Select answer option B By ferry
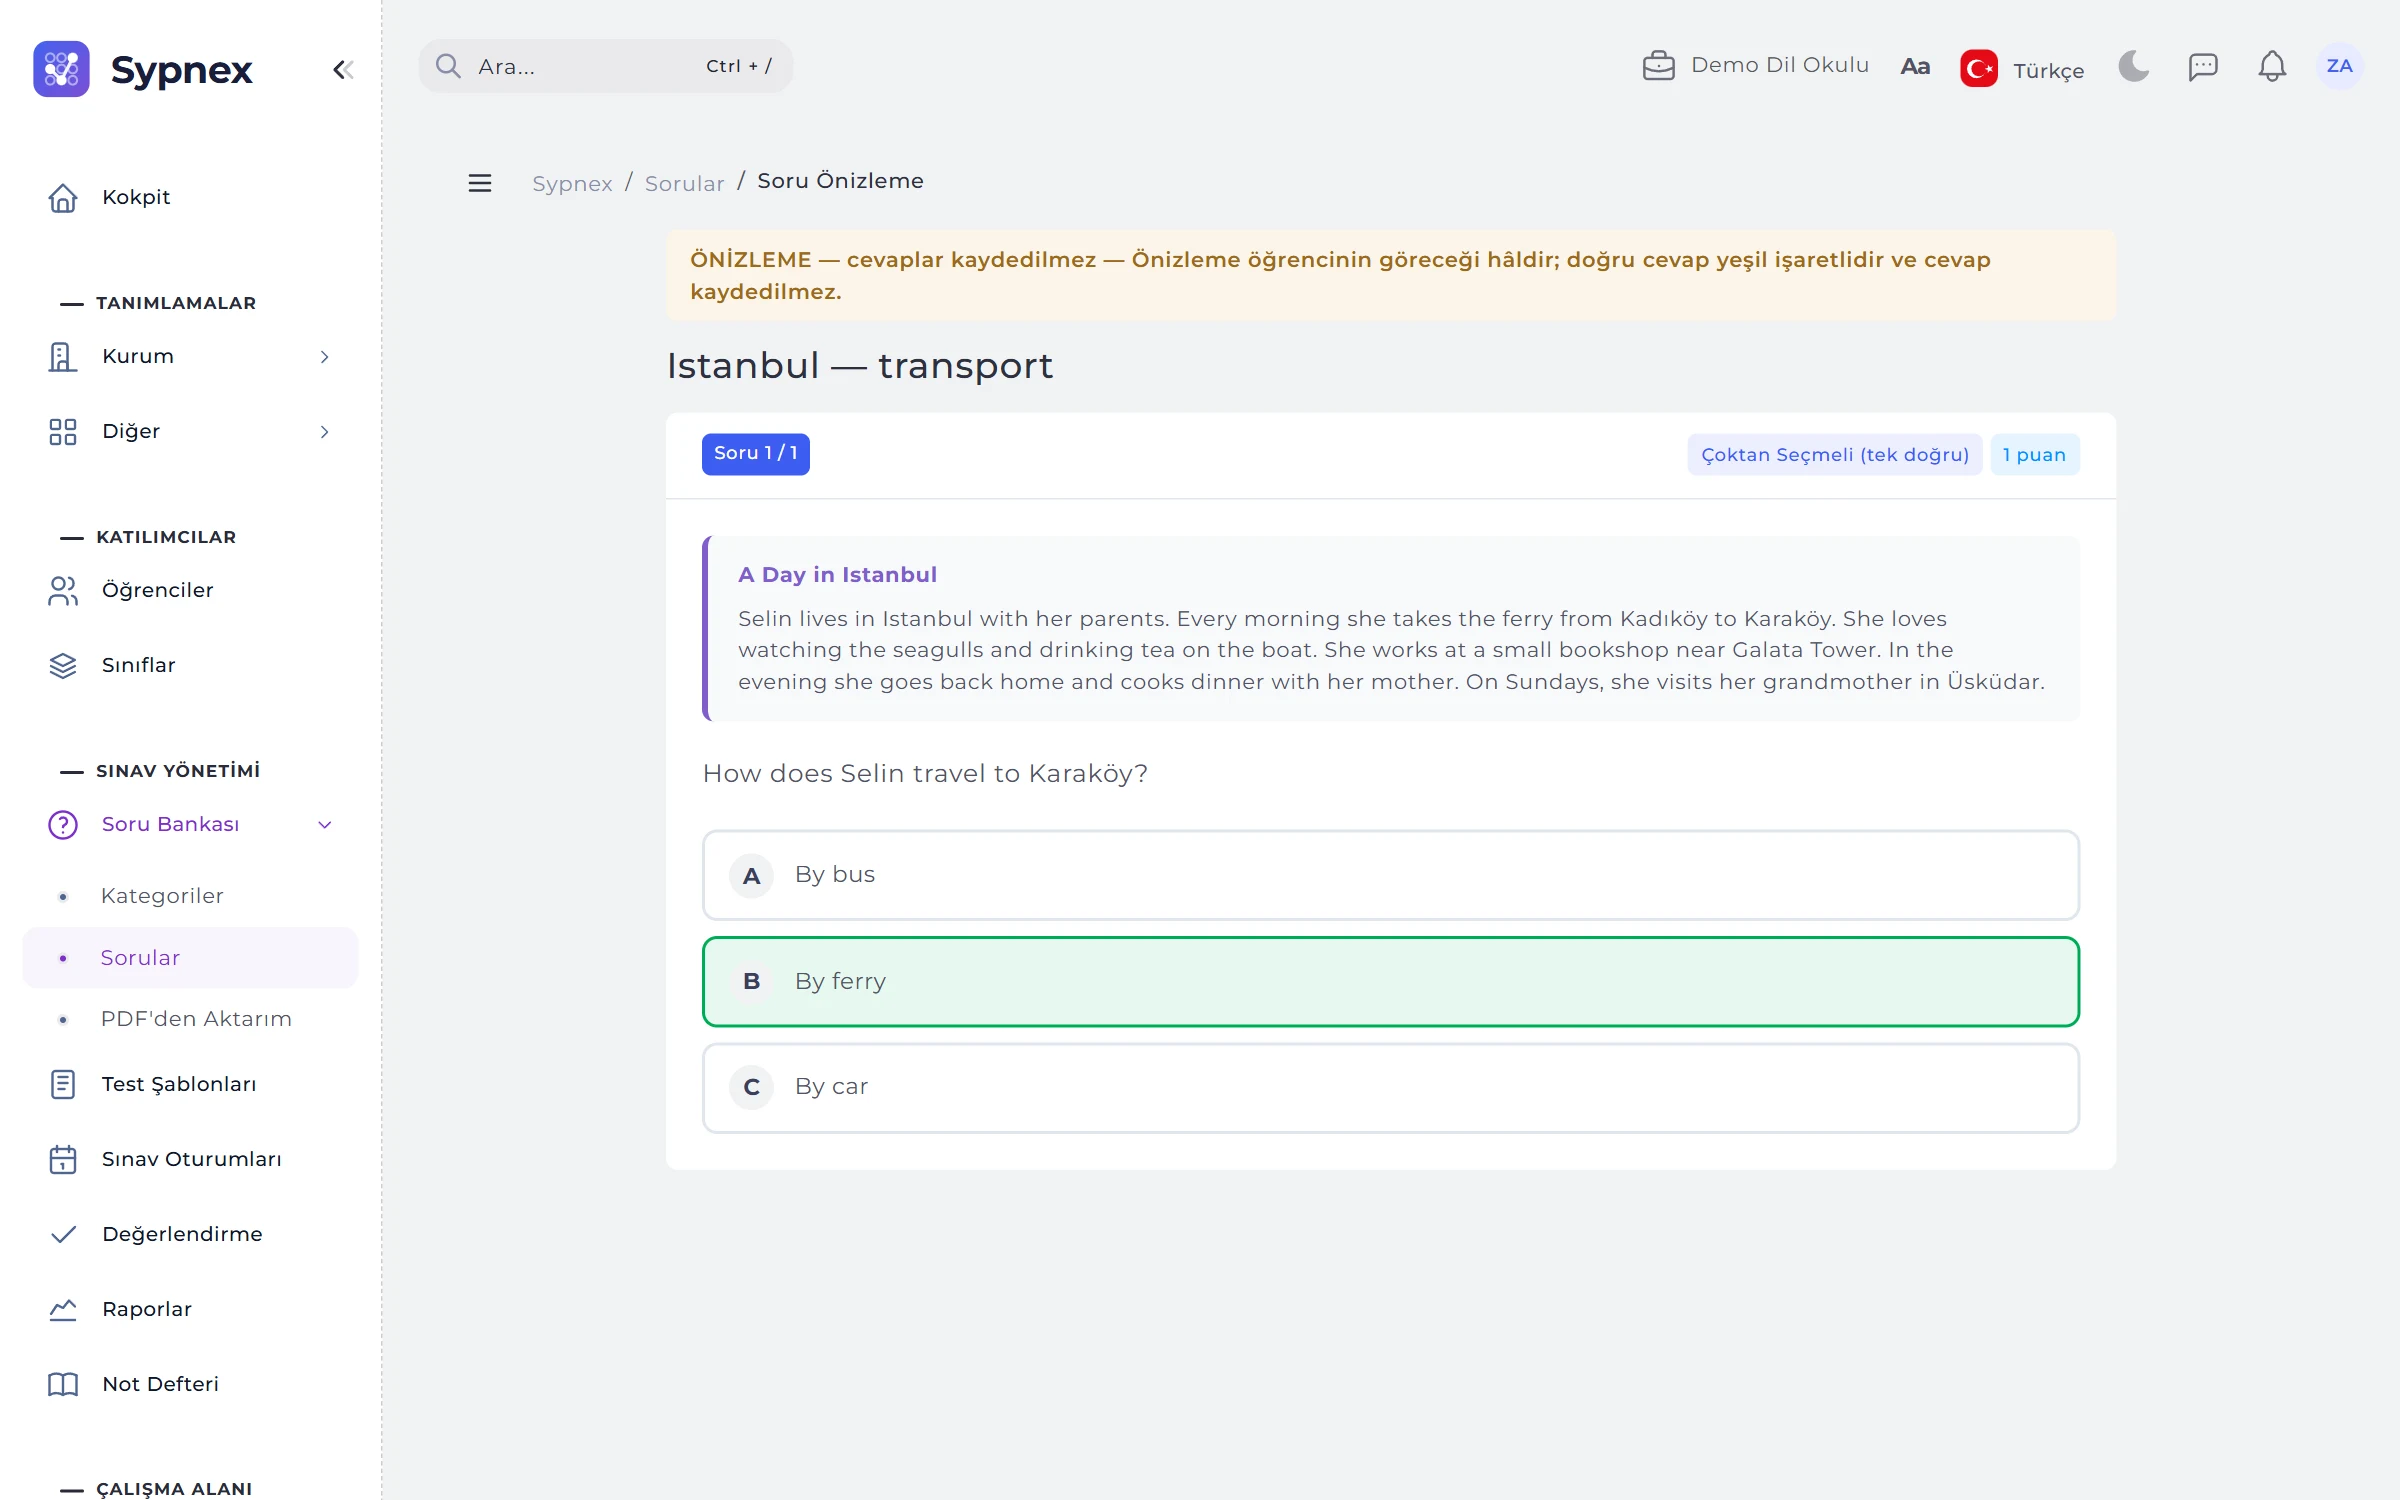This screenshot has height=1500, width=2400. (x=1391, y=982)
